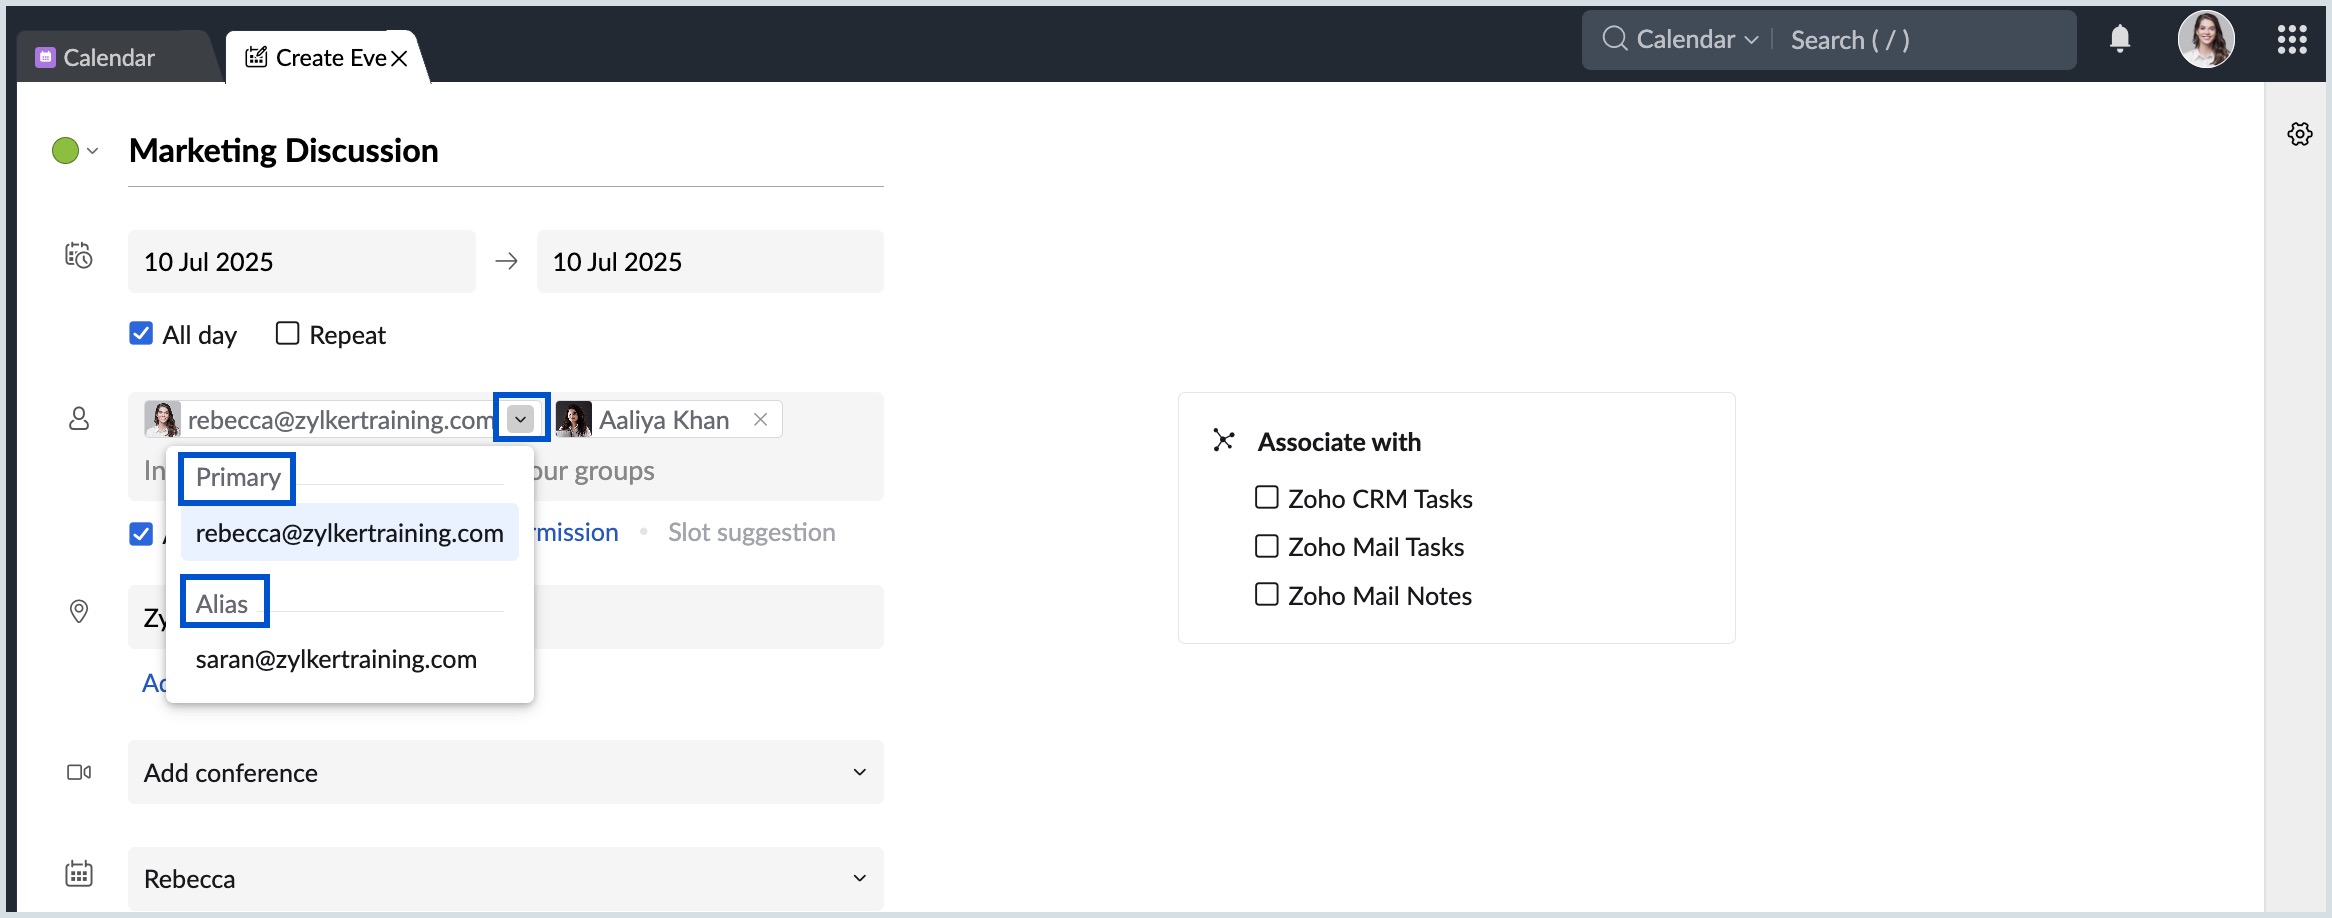
Task: Open the apps grid launcher
Action: coord(2292,39)
